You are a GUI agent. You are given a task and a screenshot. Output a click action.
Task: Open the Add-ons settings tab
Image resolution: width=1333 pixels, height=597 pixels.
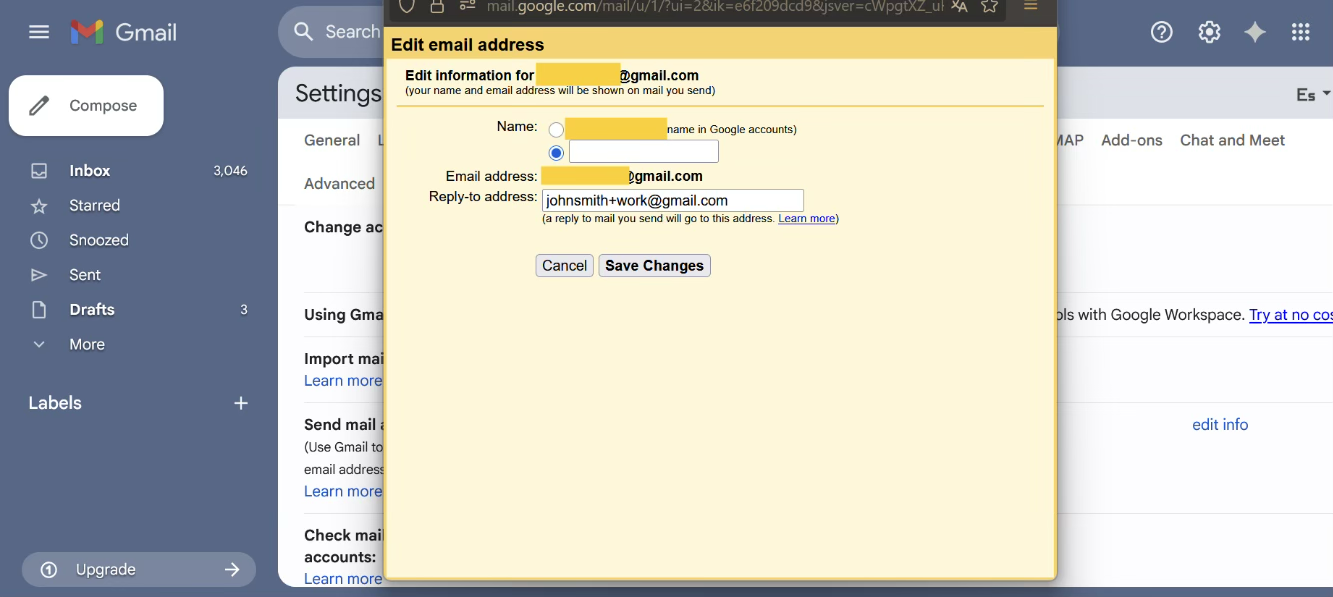pyautogui.click(x=1131, y=140)
